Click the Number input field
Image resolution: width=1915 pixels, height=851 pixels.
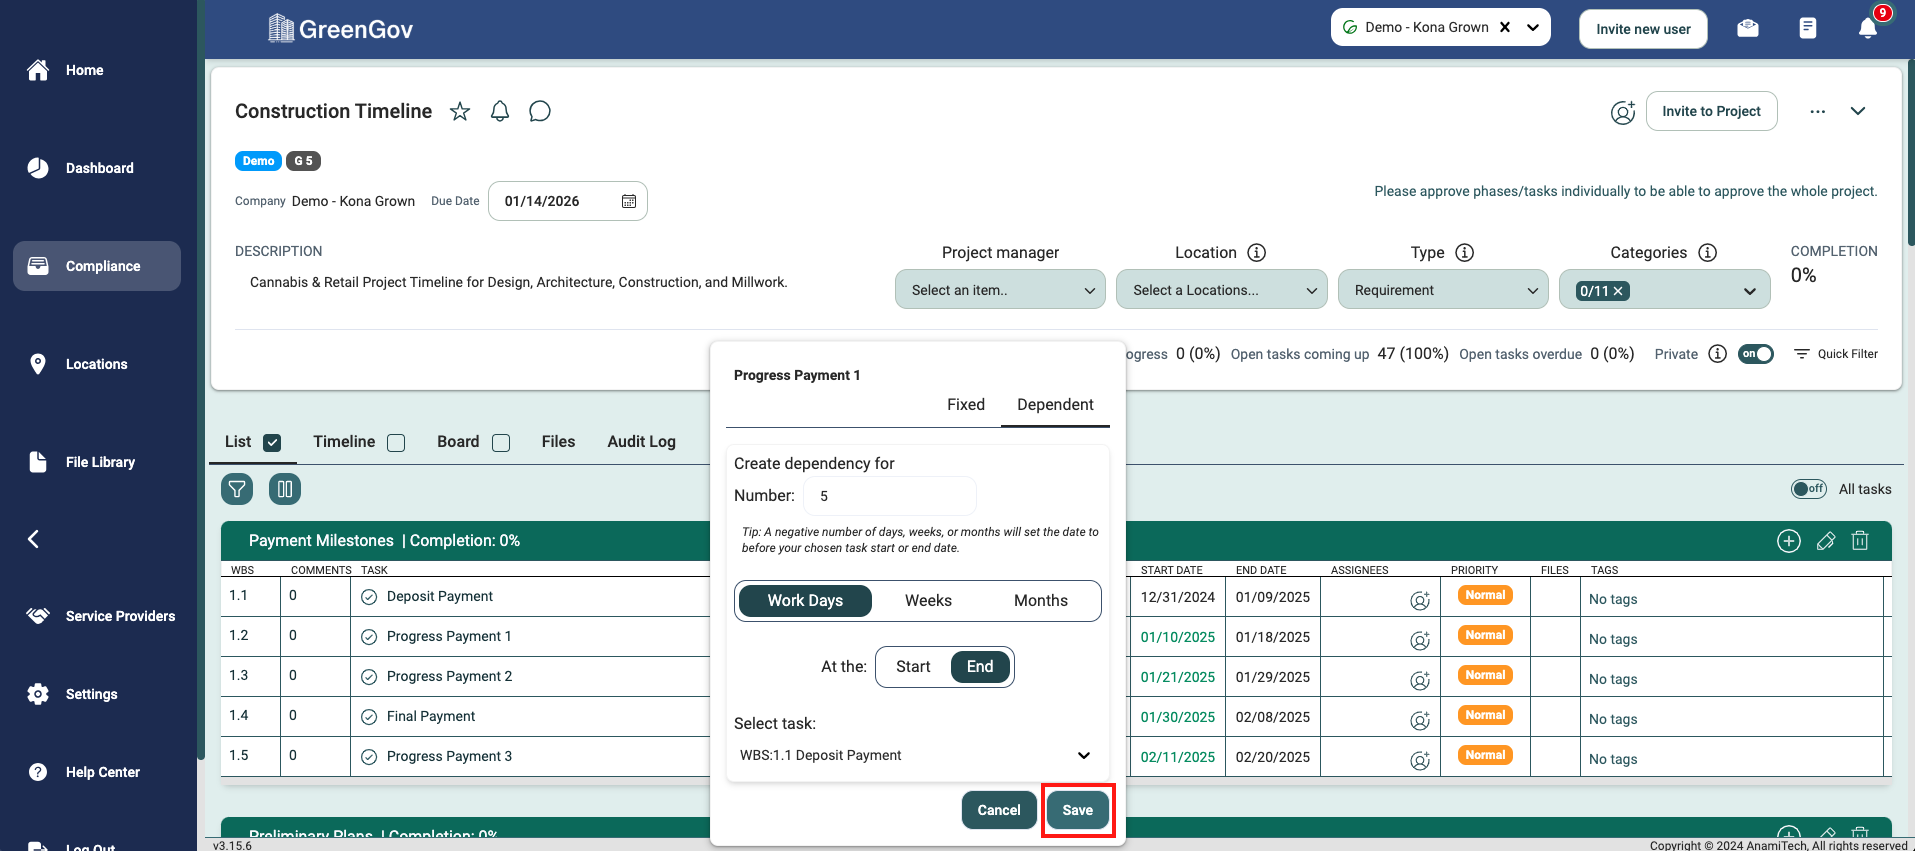pyautogui.click(x=890, y=496)
